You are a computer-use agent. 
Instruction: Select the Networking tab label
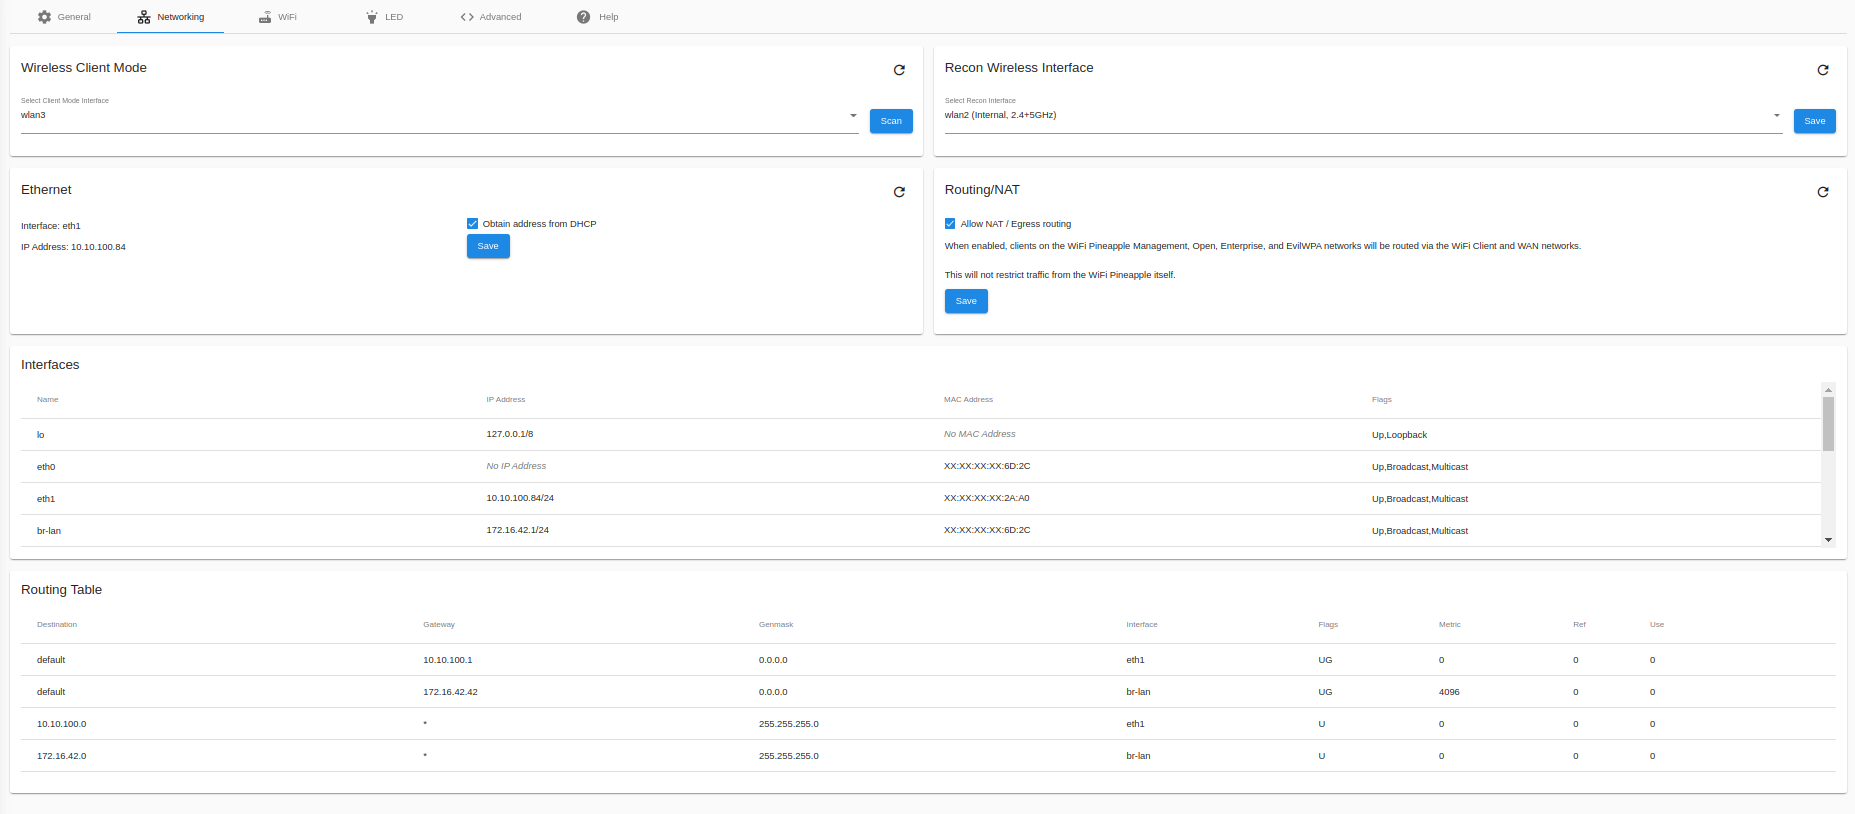click(180, 17)
